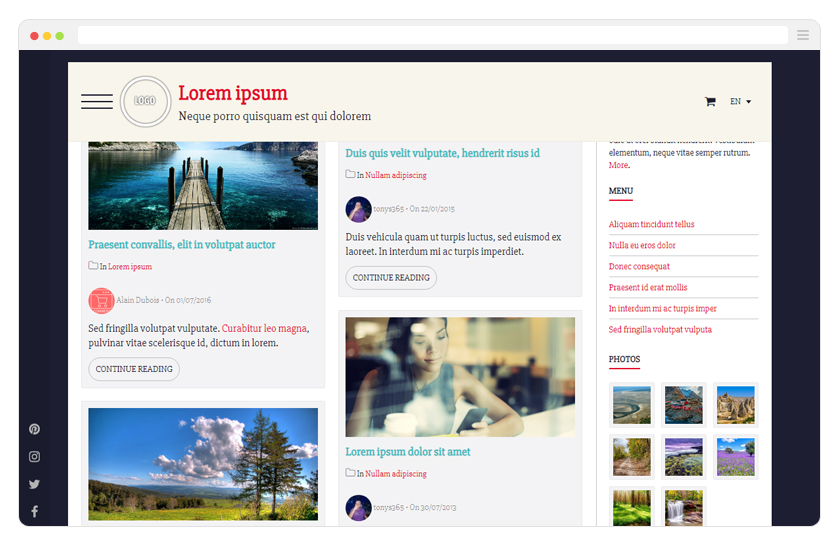Viewport: 840px width, 546px height.
Task: Click the folder icon under Lorem ipsum dolor title
Action: [350, 473]
